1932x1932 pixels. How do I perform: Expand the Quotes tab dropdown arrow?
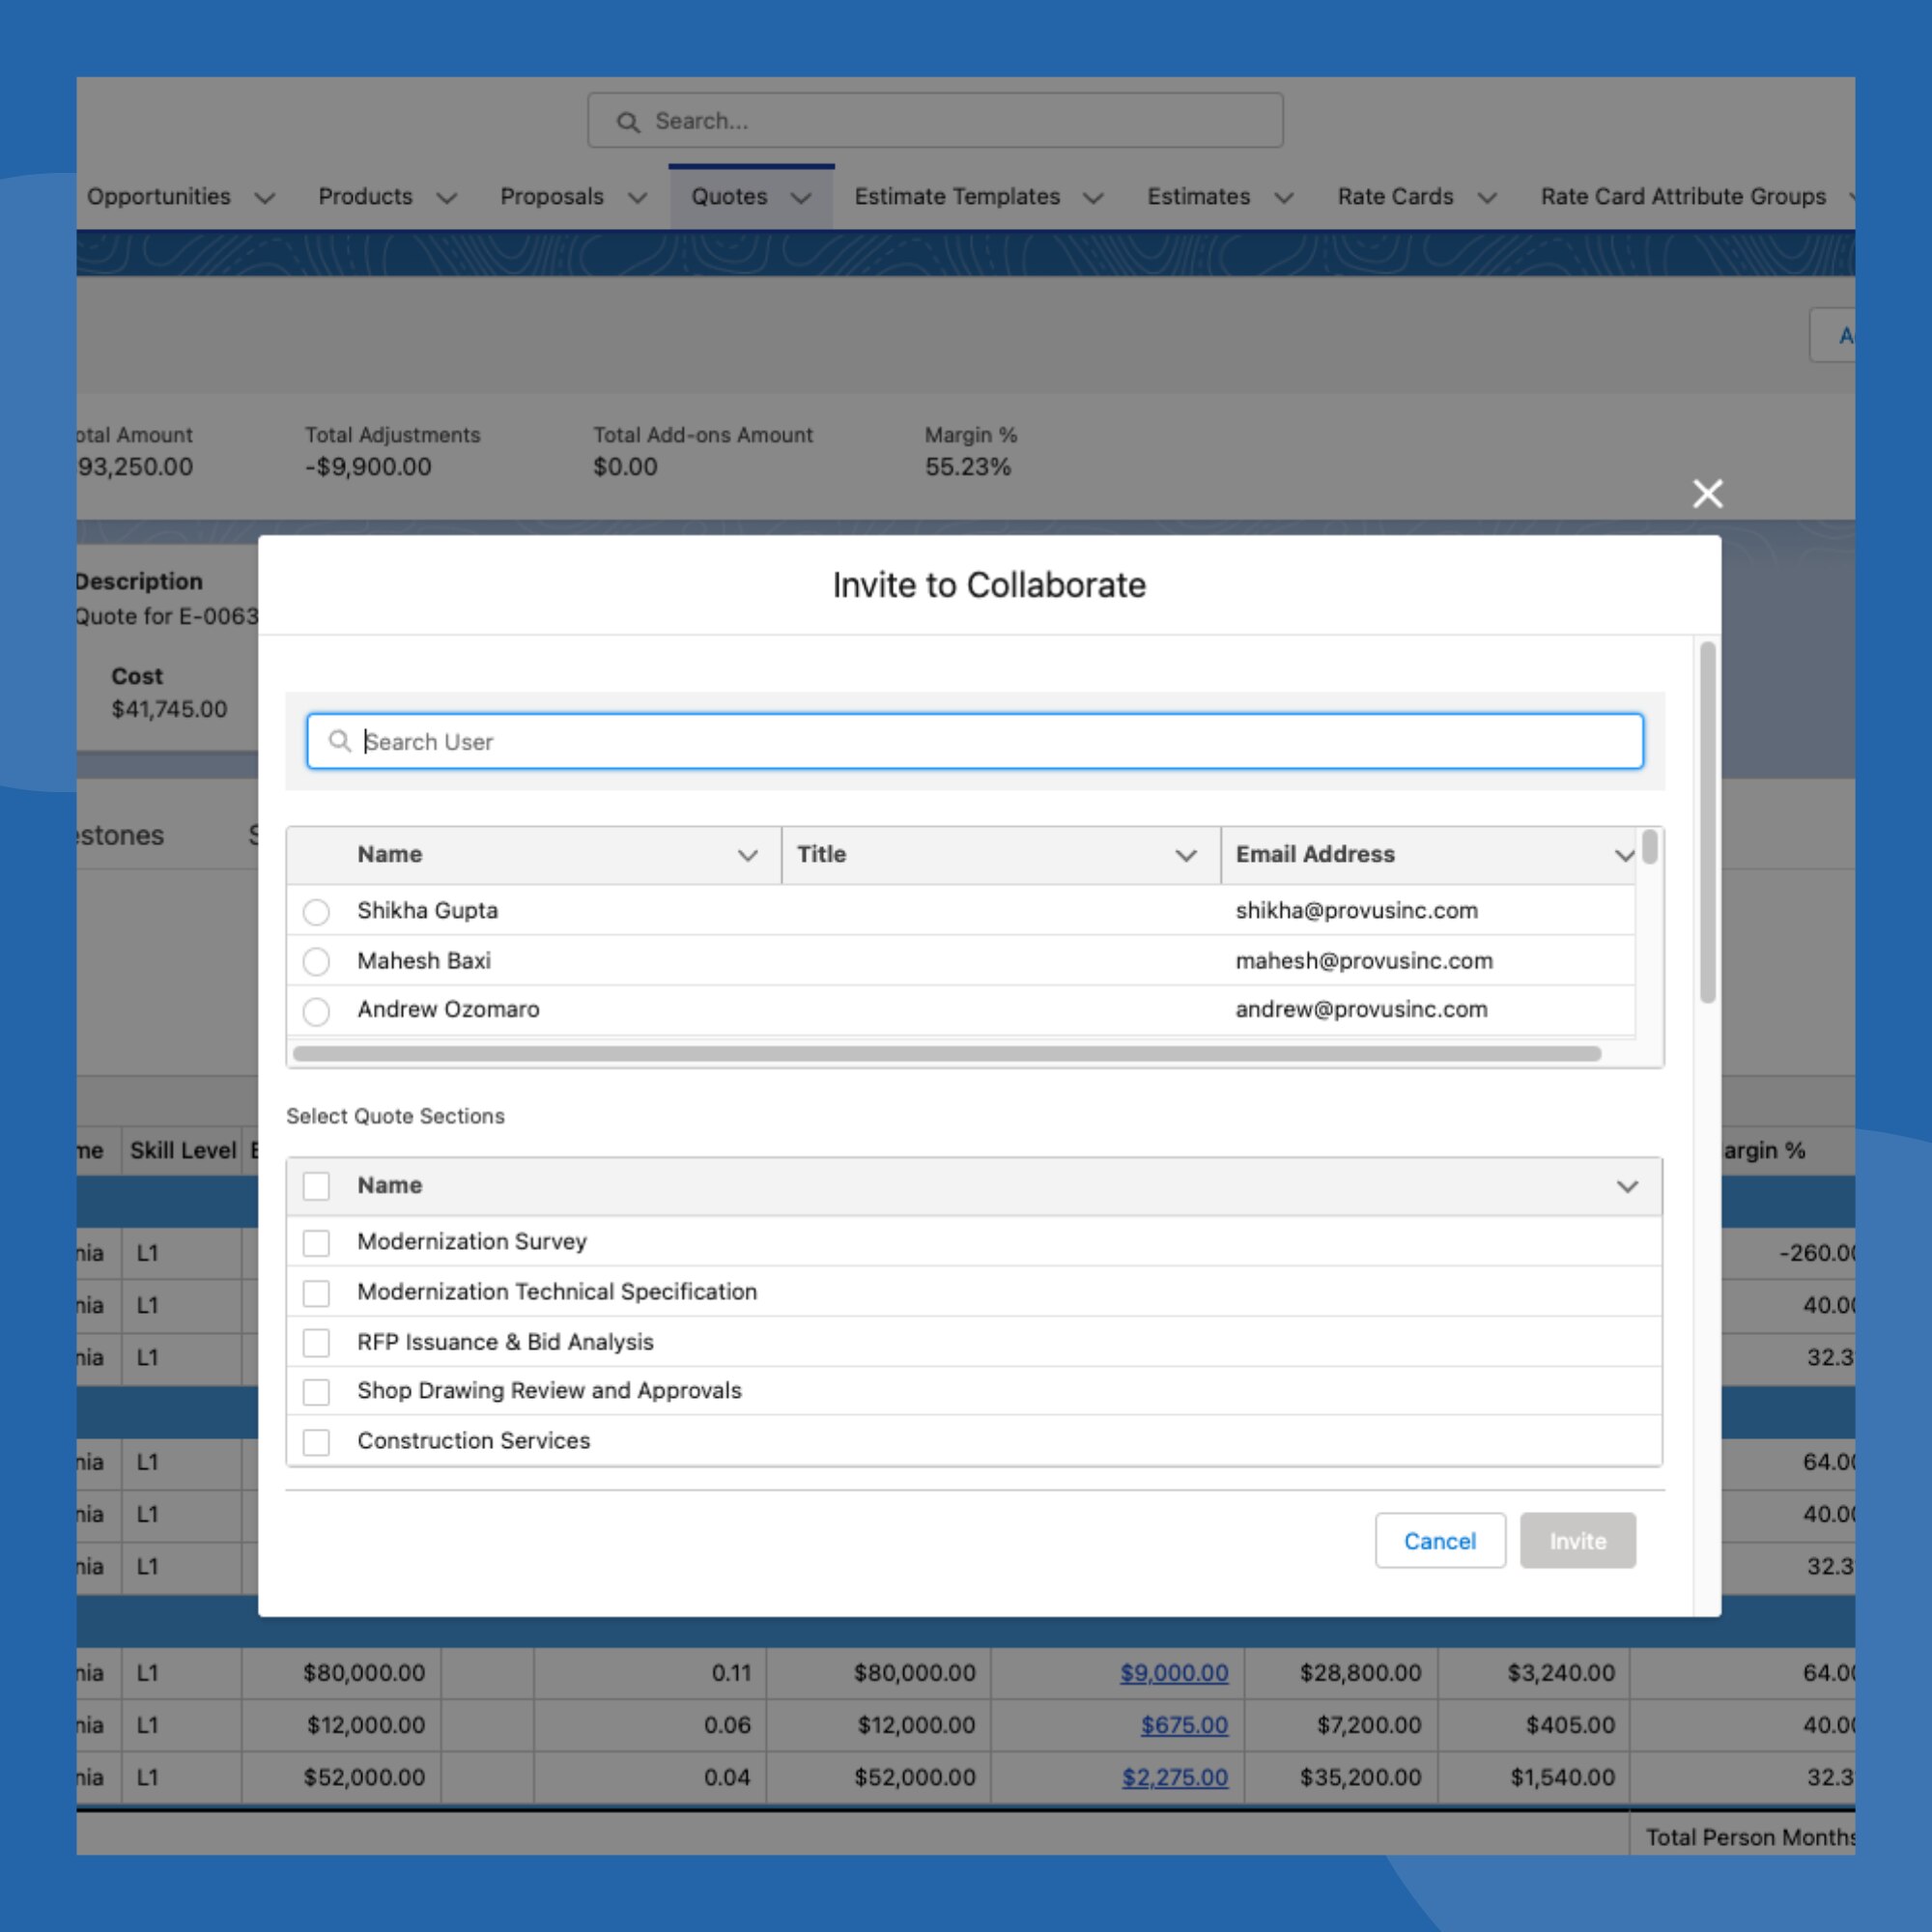pos(801,198)
